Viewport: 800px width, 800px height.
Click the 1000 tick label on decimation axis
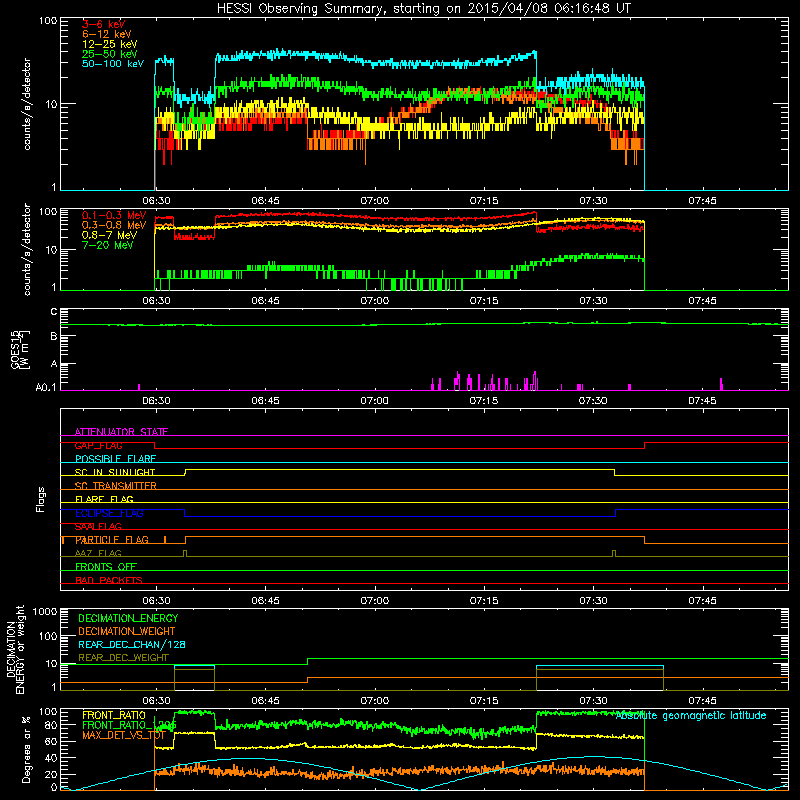tap(45, 611)
